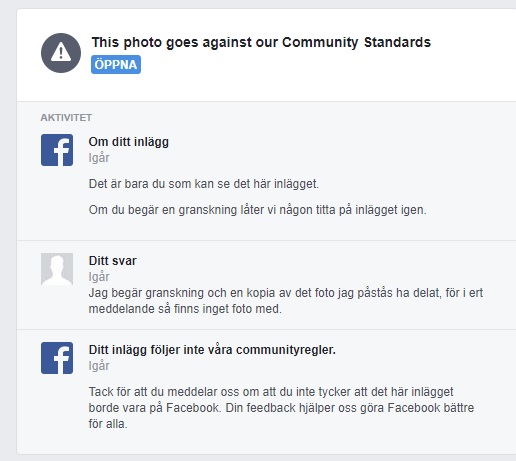Screen dimensions: 516x461
Task: Click text about begär en granskning
Action: tap(257, 210)
